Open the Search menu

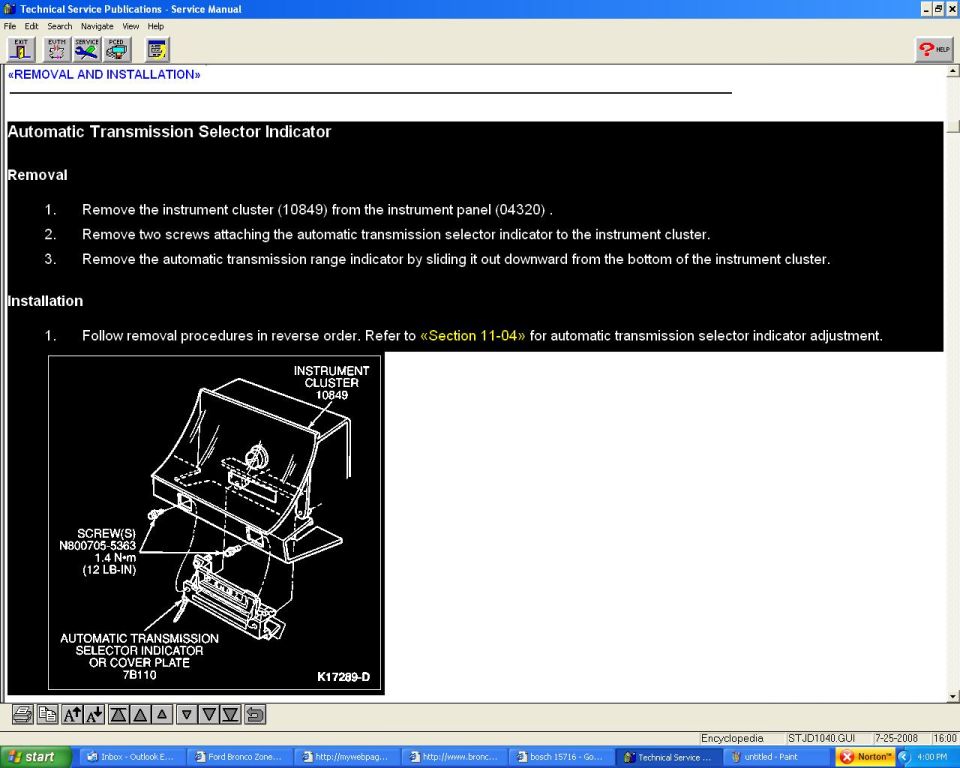(x=59, y=26)
